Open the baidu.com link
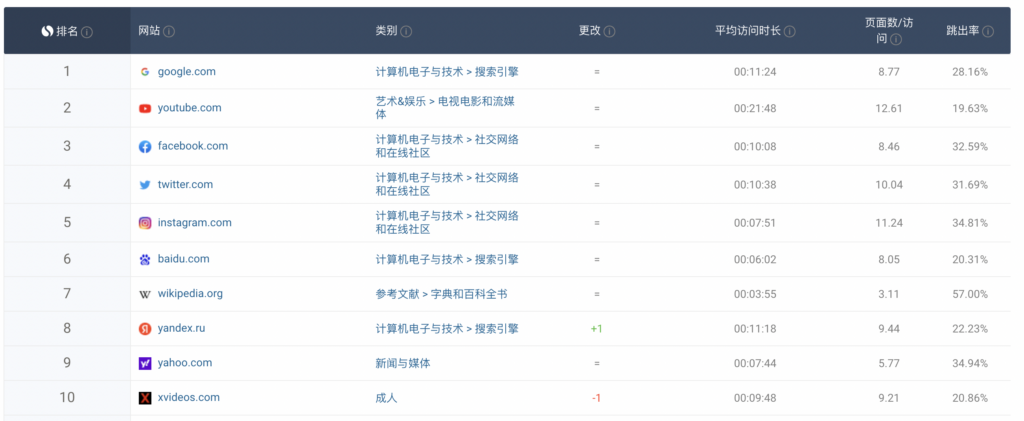Image resolution: width=1024 pixels, height=421 pixels. [184, 259]
